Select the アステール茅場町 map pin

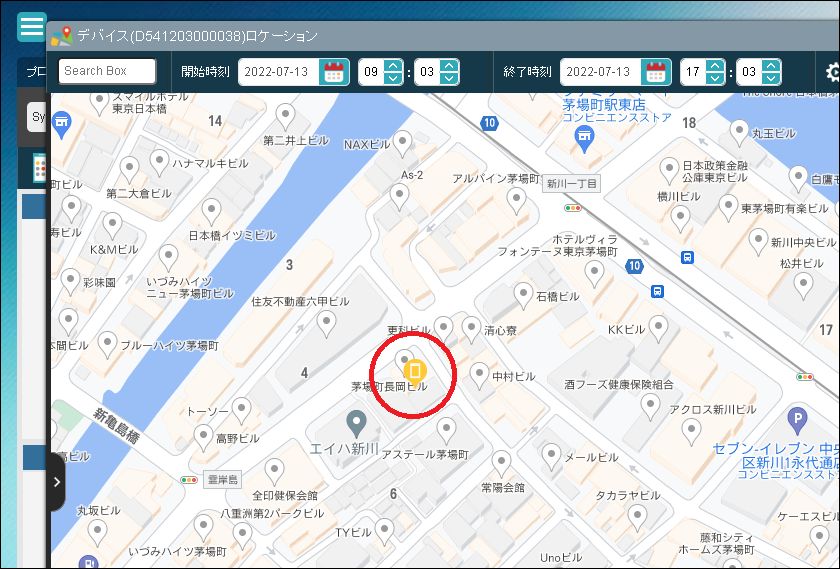point(446,430)
